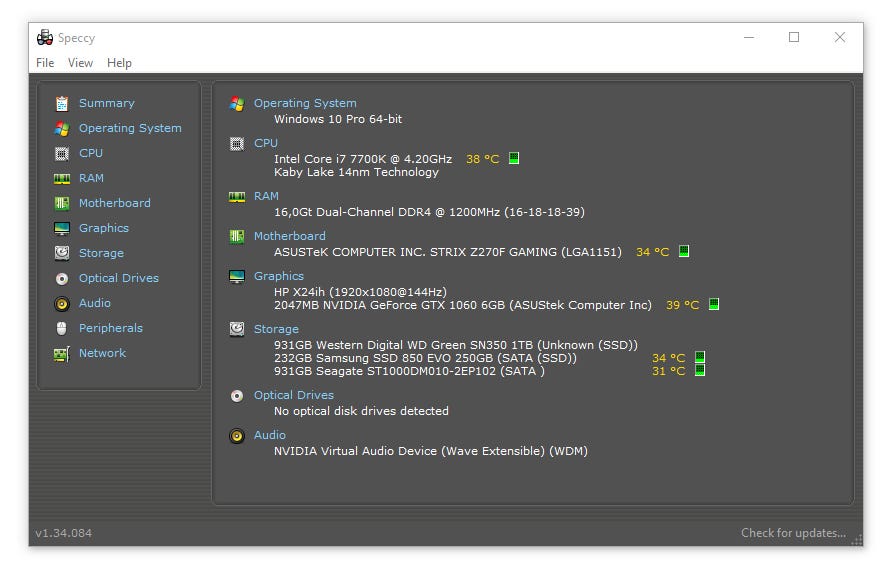Click the Windows flag icon in summary panel

pyautogui.click(x=237, y=104)
